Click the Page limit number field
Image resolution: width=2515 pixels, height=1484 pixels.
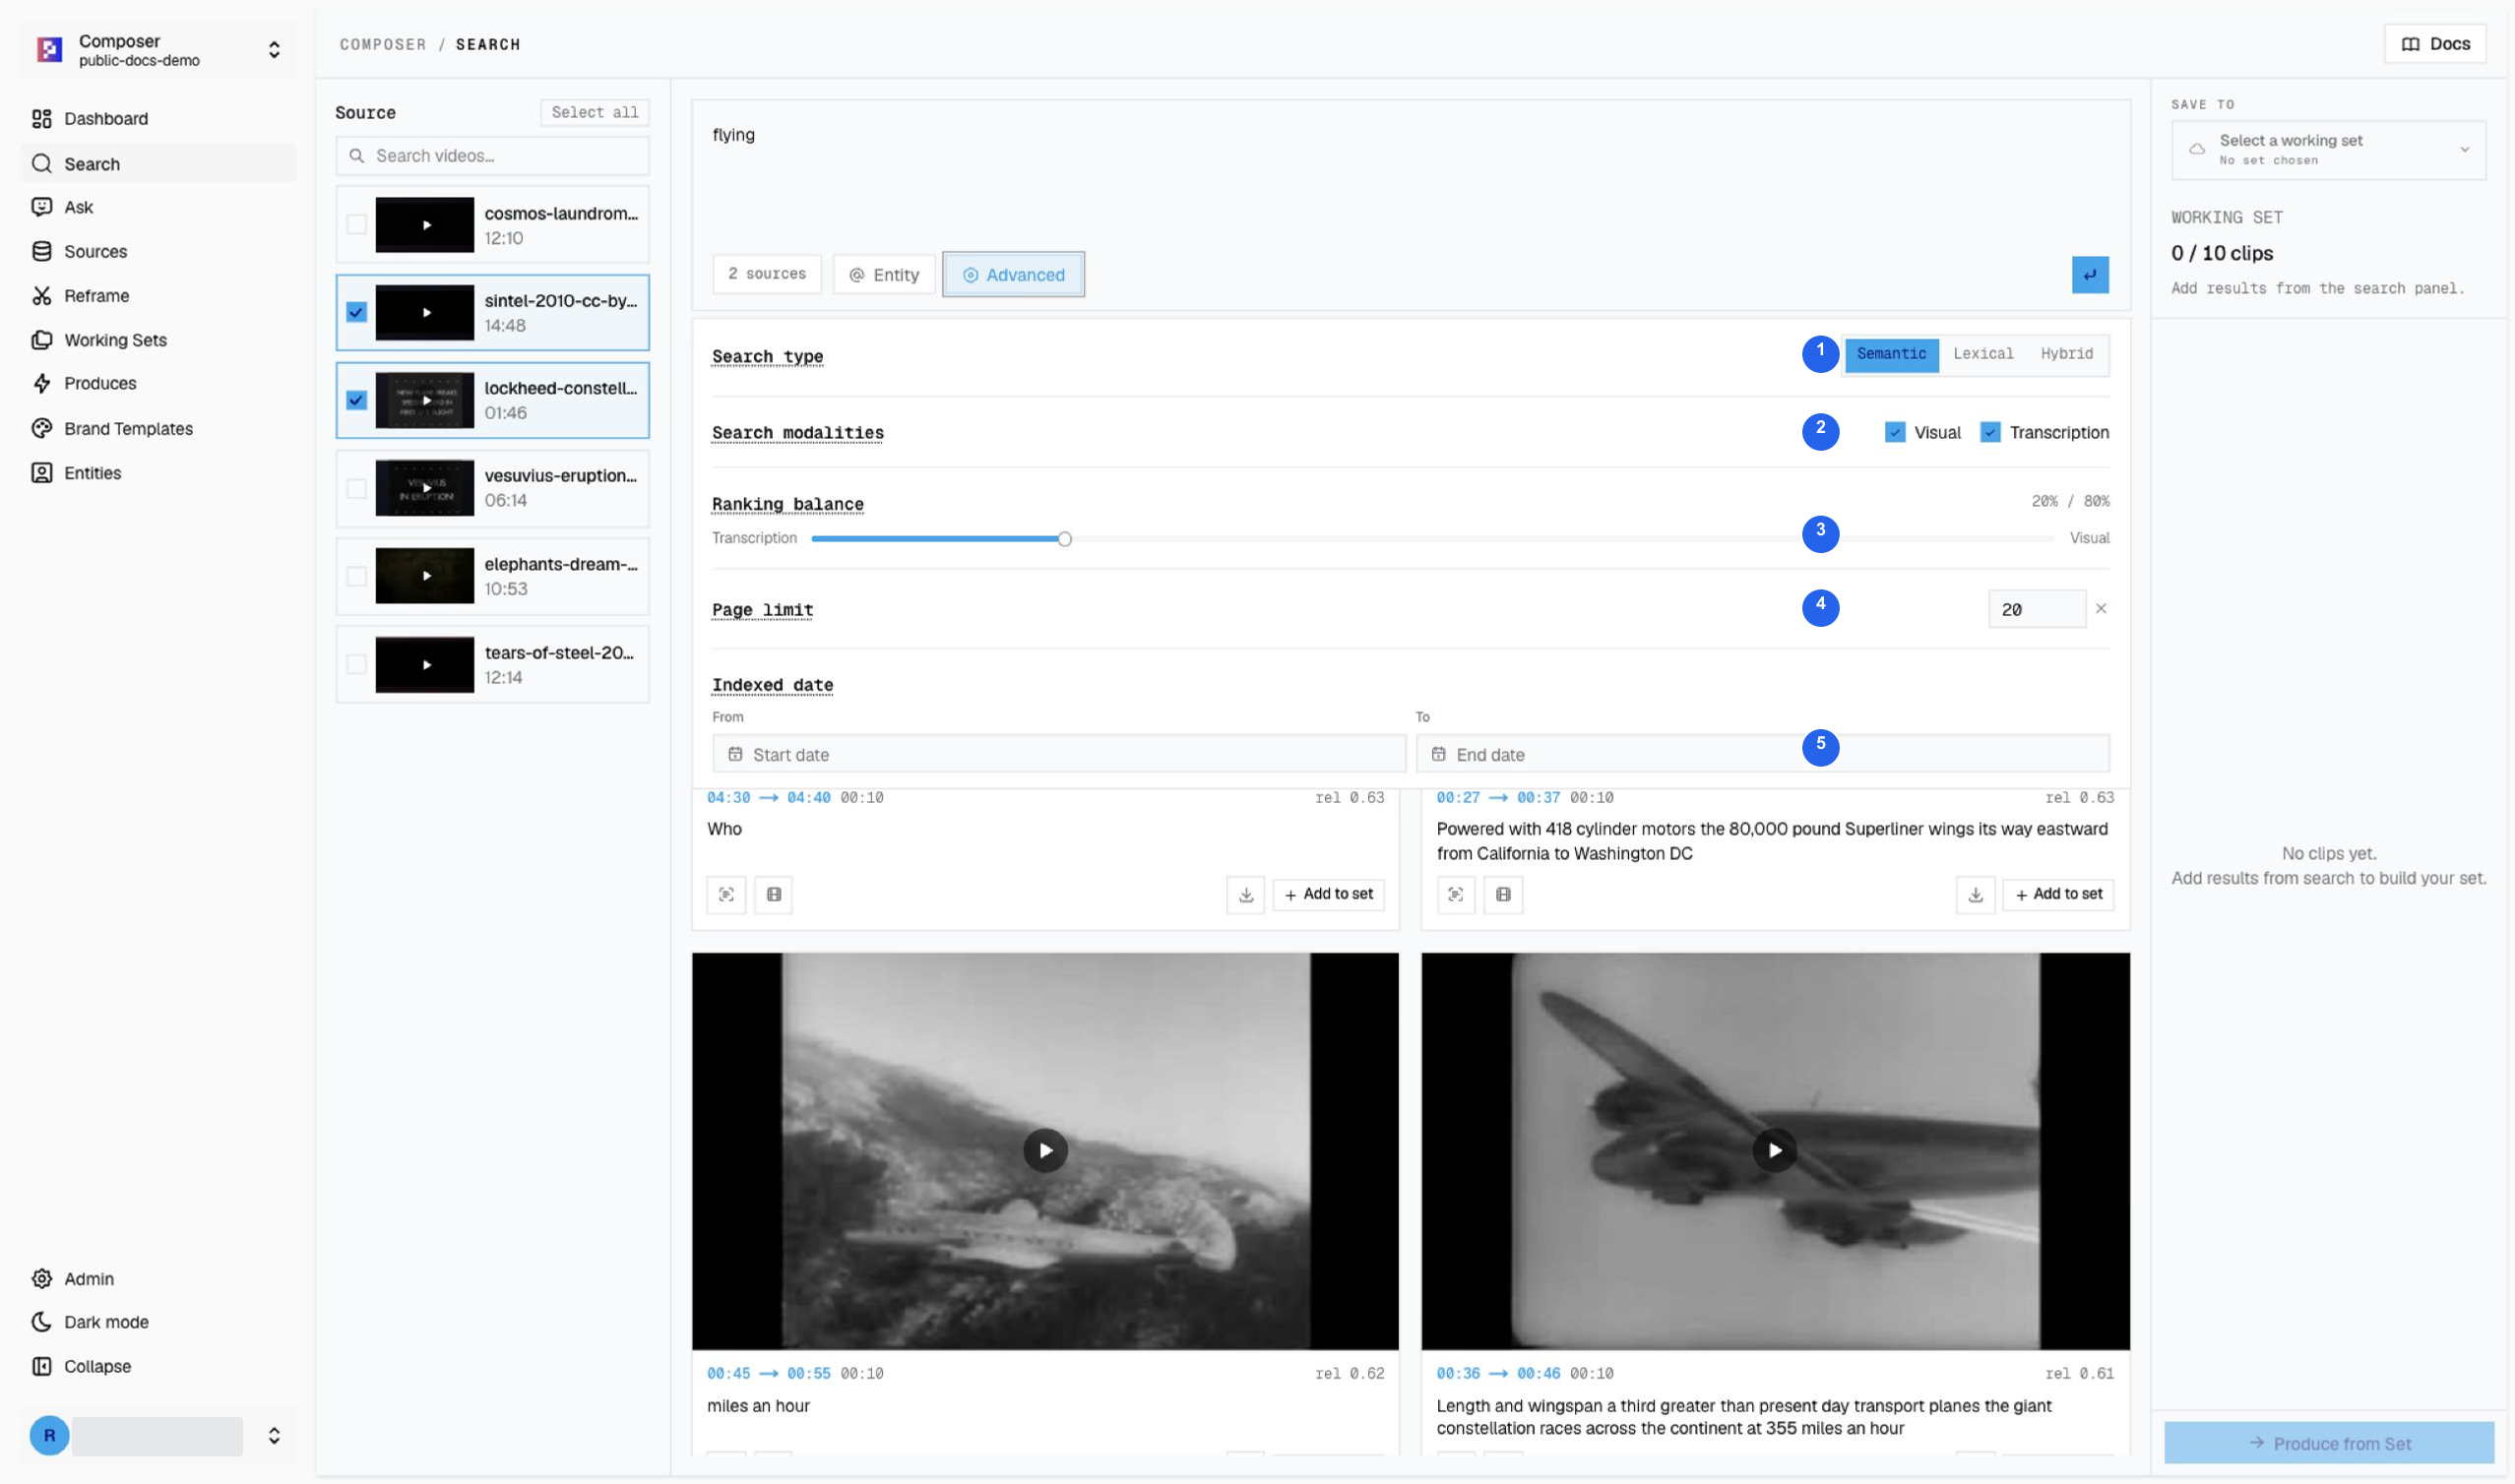pos(2036,609)
